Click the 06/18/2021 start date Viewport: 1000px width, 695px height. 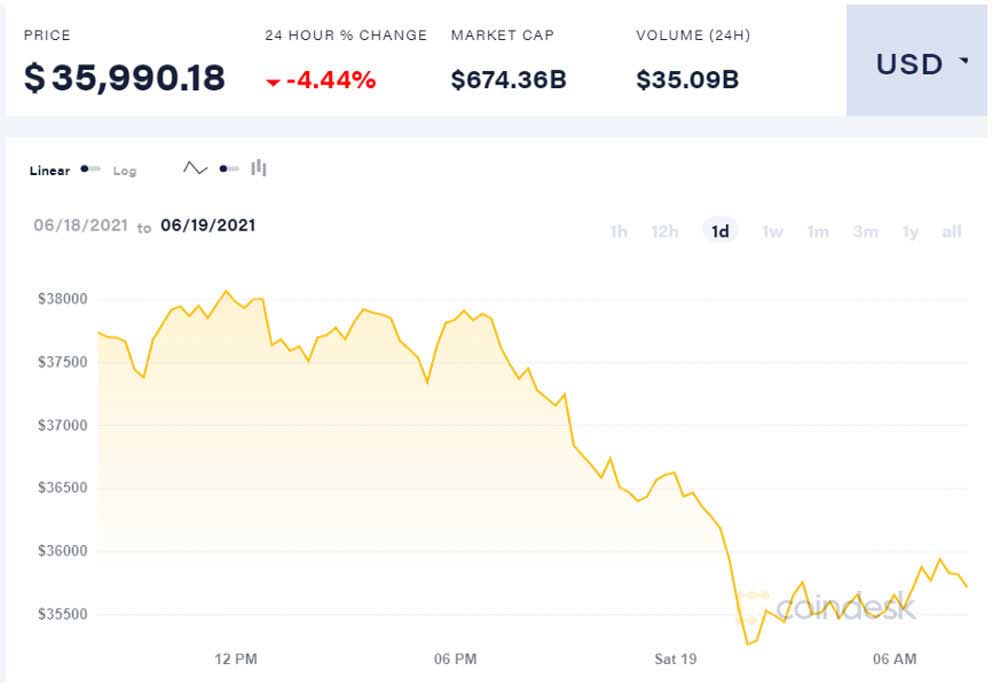[x=81, y=226]
